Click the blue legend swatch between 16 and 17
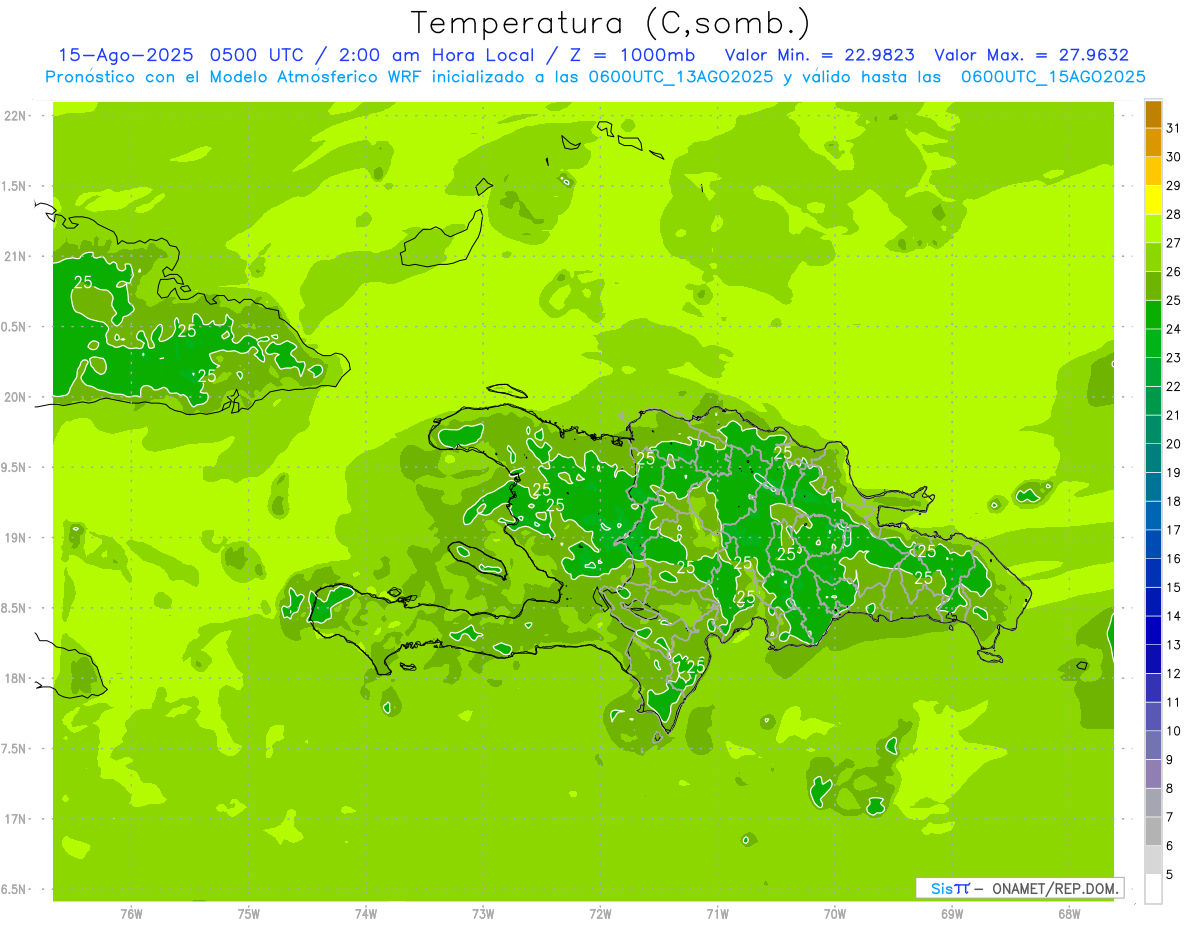The height and width of the screenshot is (927, 1200). [1153, 544]
